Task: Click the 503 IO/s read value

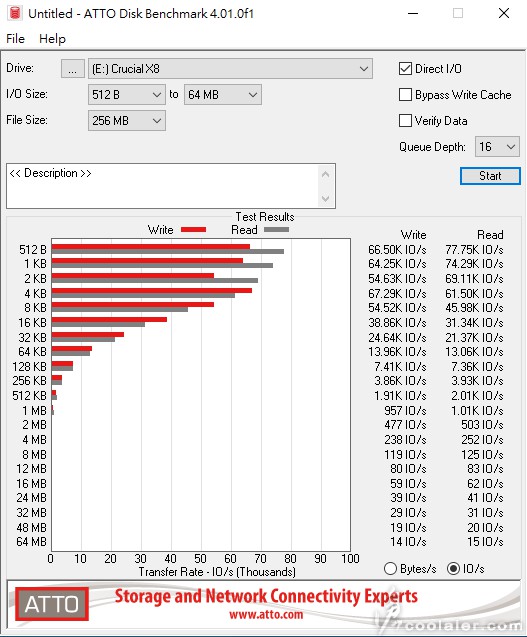Action: point(482,425)
